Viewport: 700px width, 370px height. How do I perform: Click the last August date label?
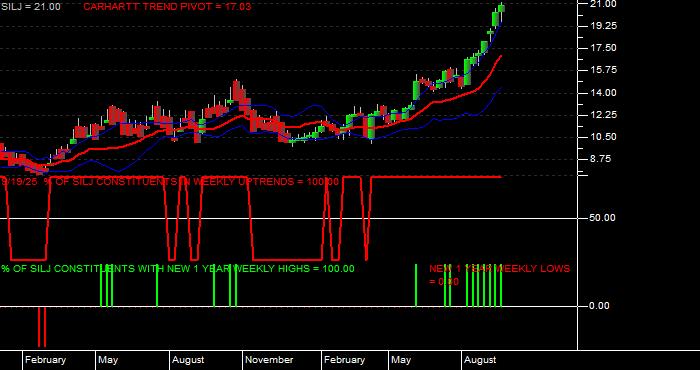click(x=480, y=360)
